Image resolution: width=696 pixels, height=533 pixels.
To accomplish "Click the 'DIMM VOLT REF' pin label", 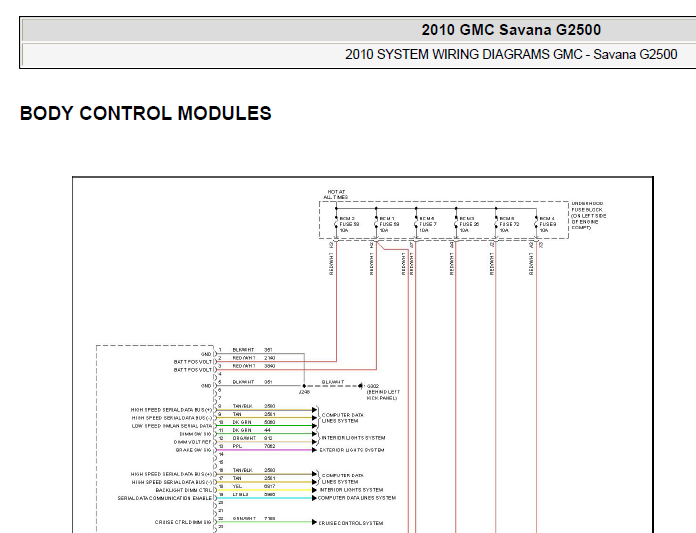I will (x=193, y=442).
